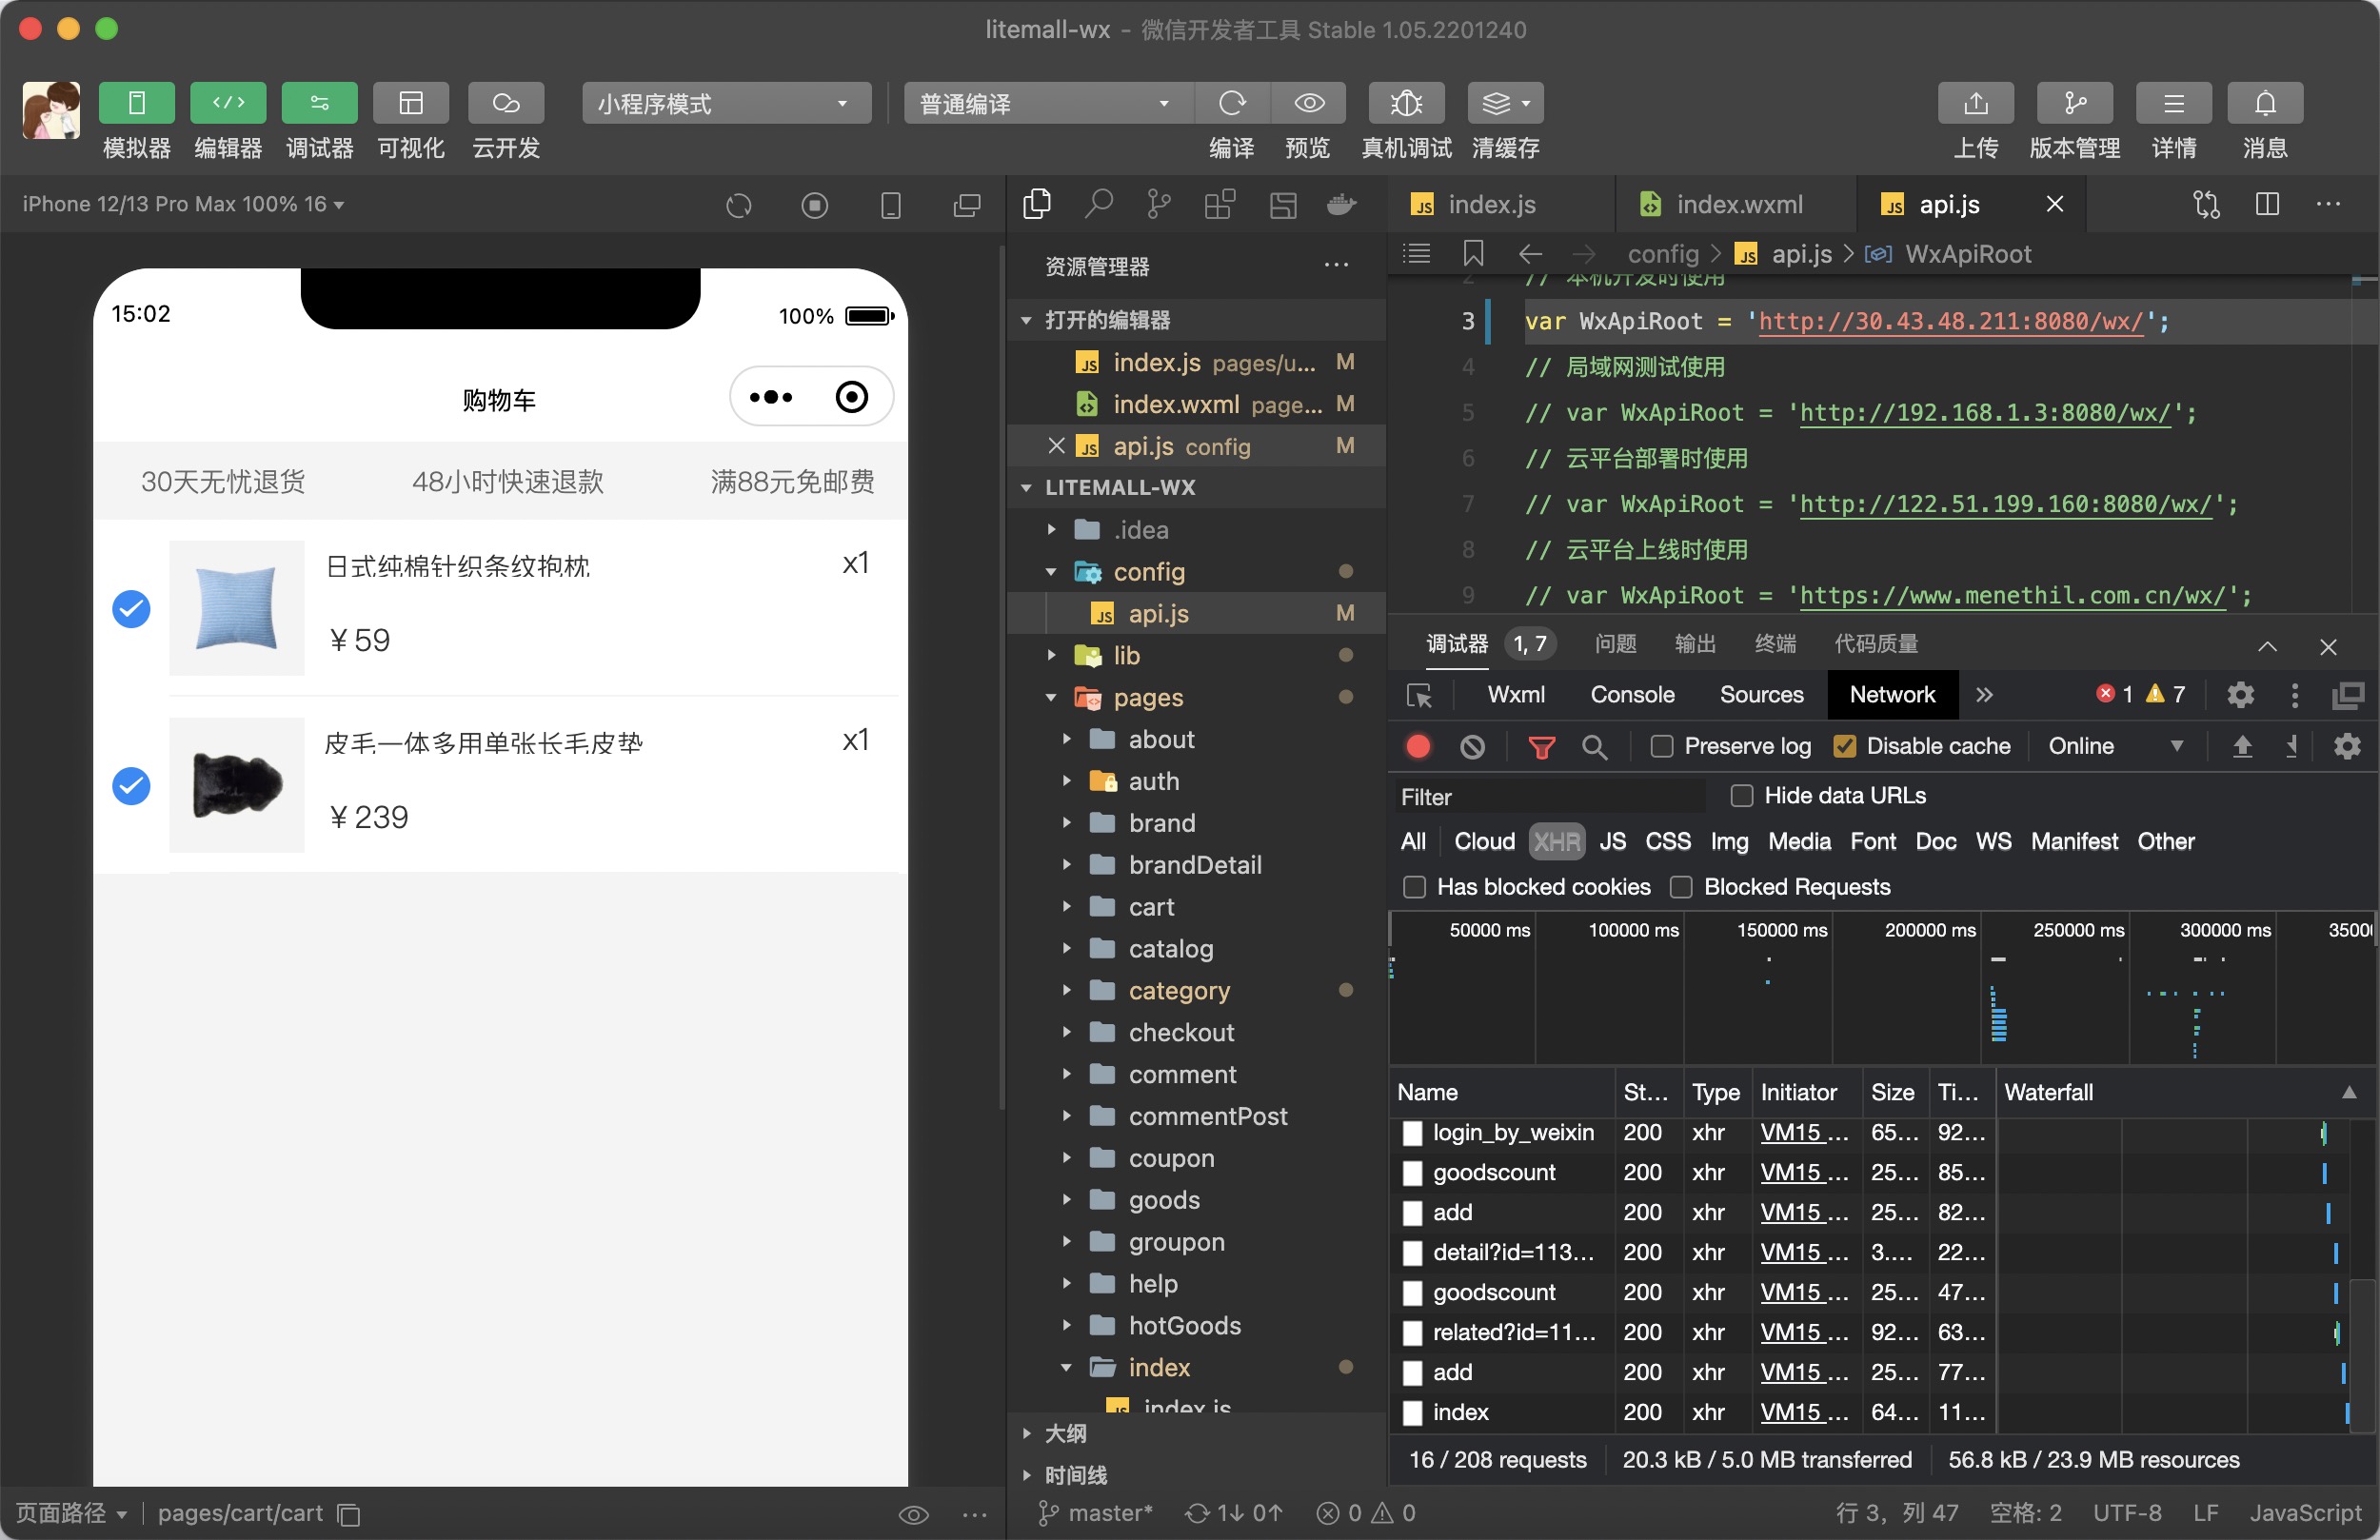Open 普通编译 compilation mode dropdown

pyautogui.click(x=1042, y=103)
